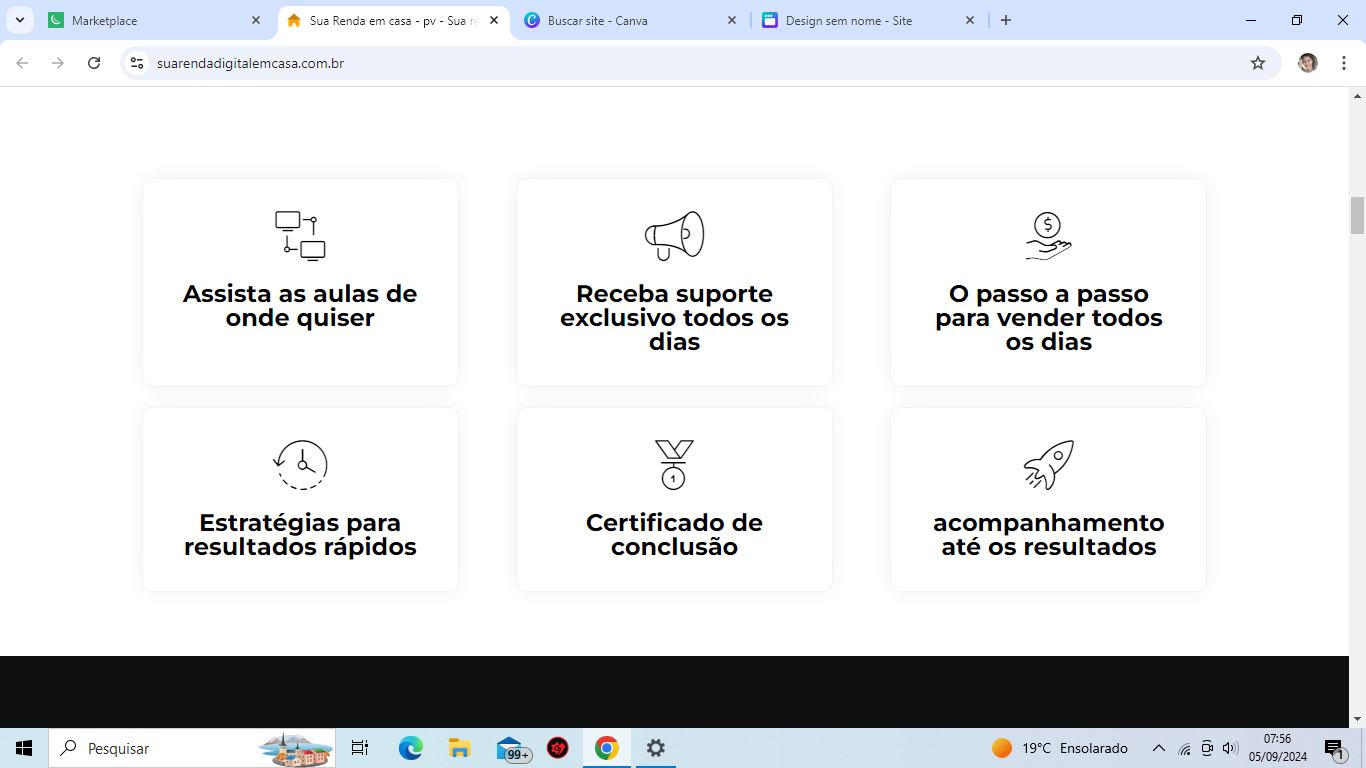Open a new browser tab
The width and height of the screenshot is (1366, 768).
click(1006, 20)
